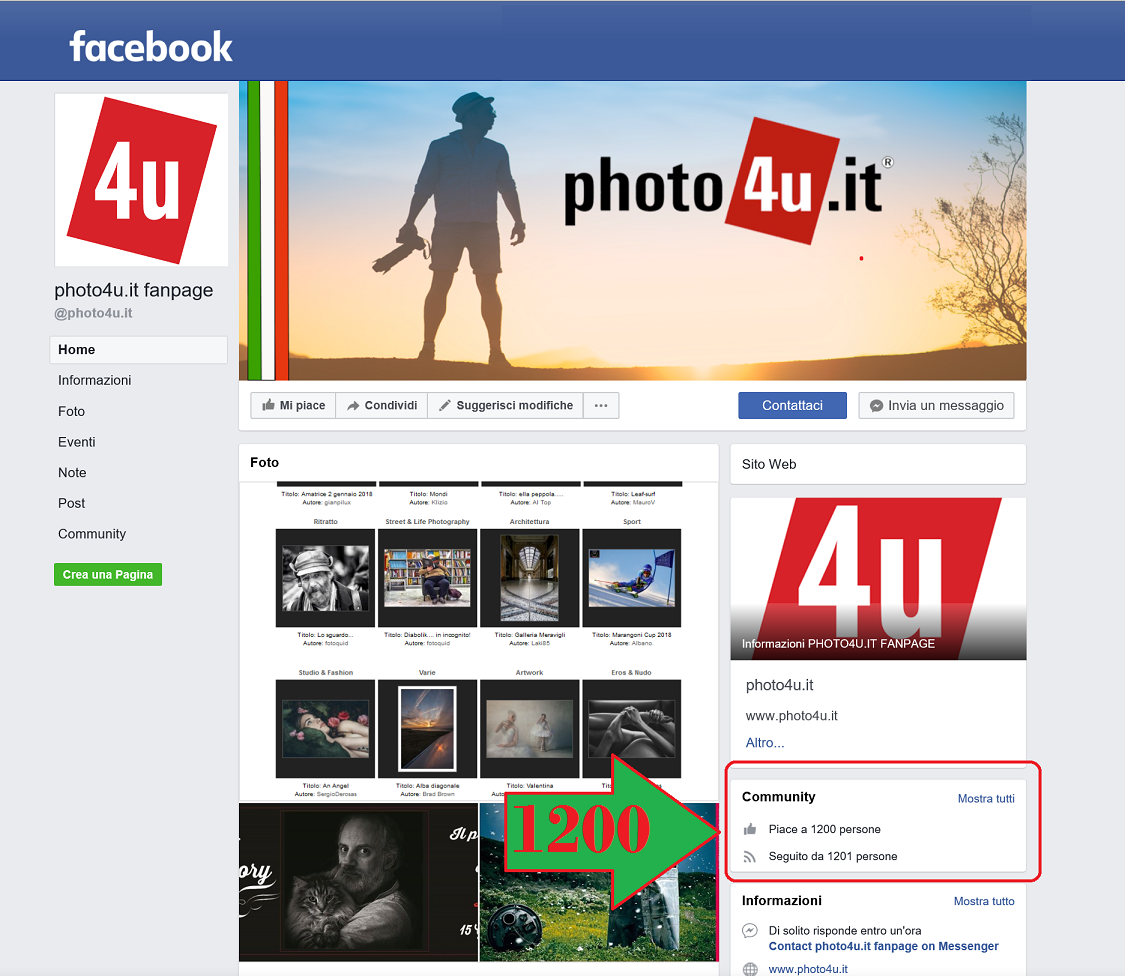Open the cover photo image
Image resolution: width=1125 pixels, height=976 pixels.
click(632, 230)
